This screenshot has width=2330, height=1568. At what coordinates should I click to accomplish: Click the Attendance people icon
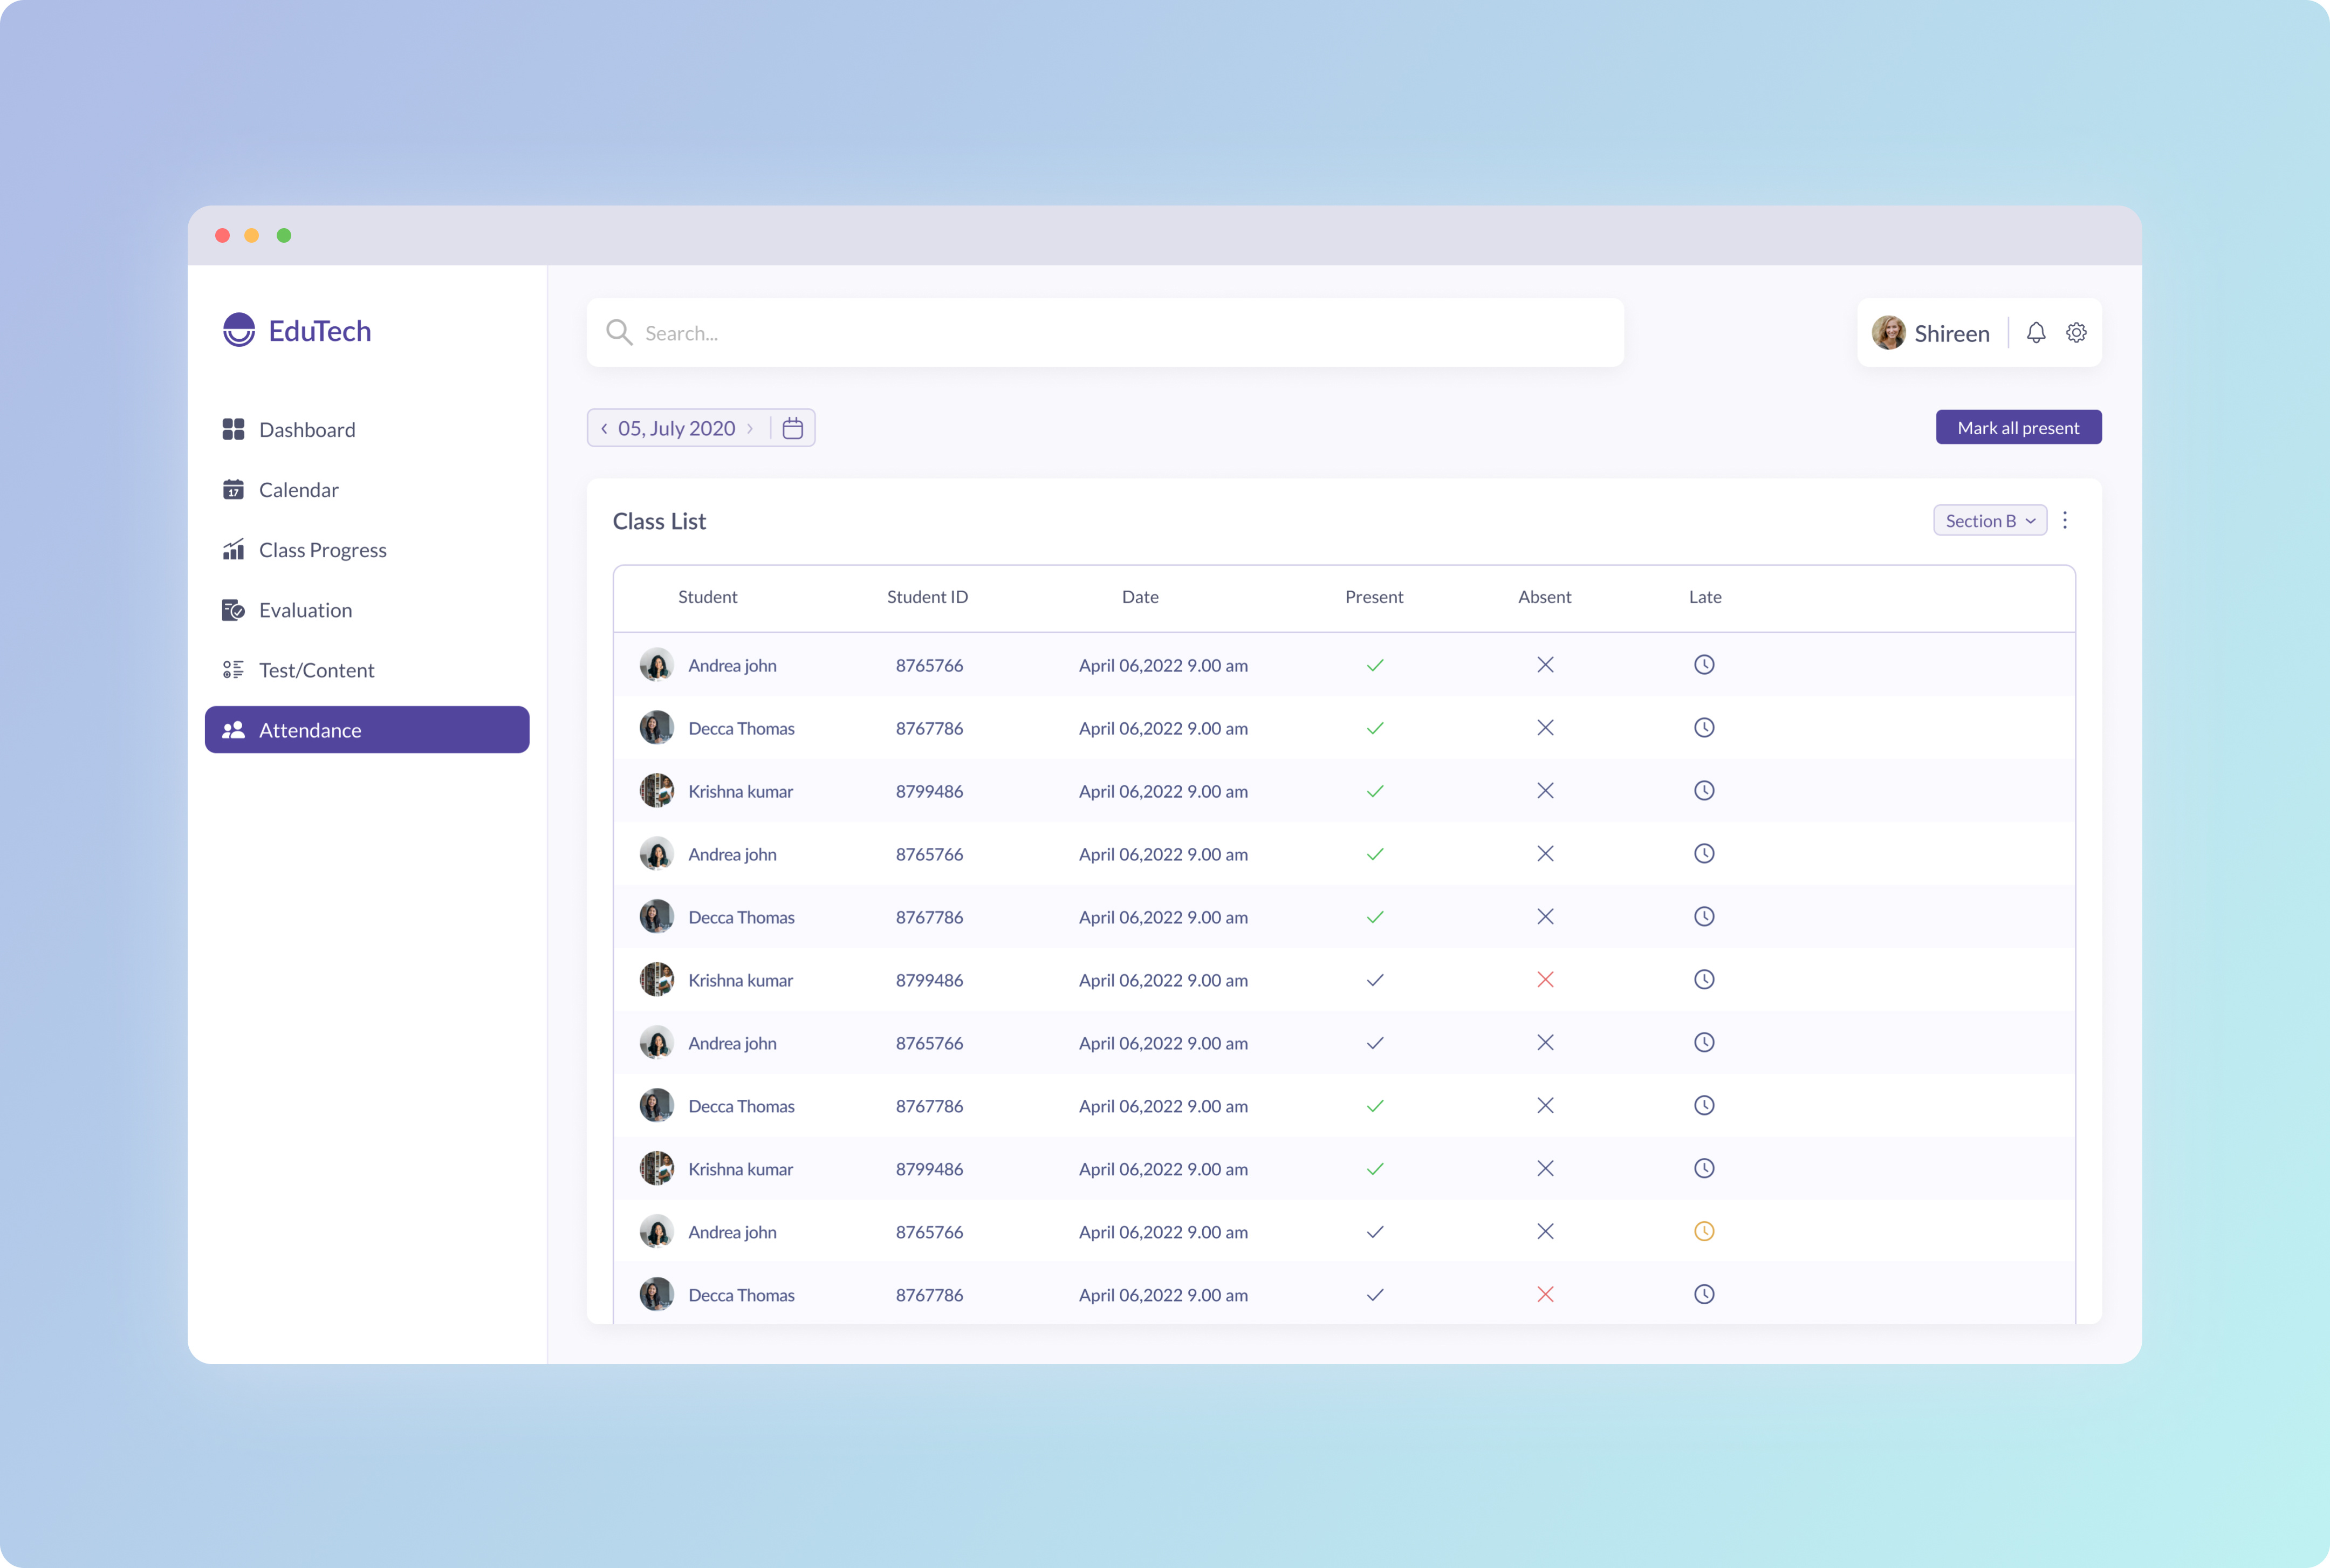click(x=234, y=730)
